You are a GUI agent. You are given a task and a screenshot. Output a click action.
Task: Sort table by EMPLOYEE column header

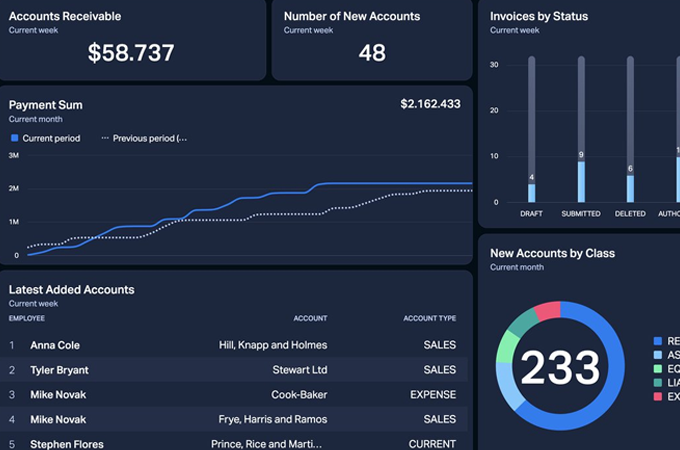tap(27, 318)
